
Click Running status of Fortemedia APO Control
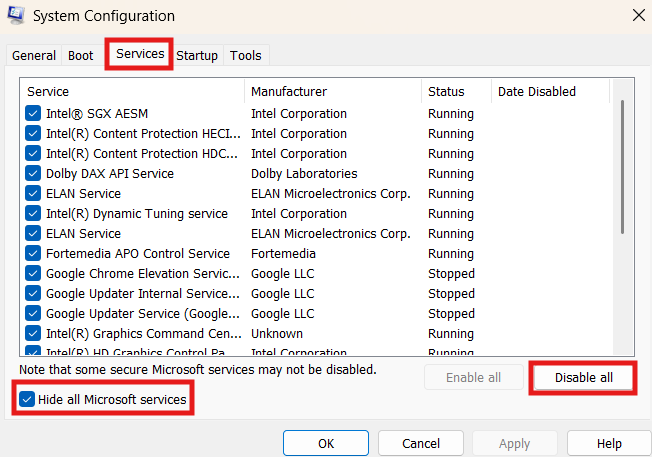[x=451, y=253]
